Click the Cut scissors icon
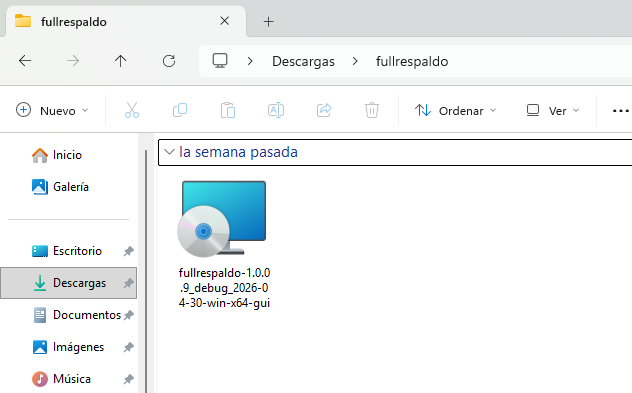Viewport: 632px width, 393px height. pyautogui.click(x=132, y=110)
